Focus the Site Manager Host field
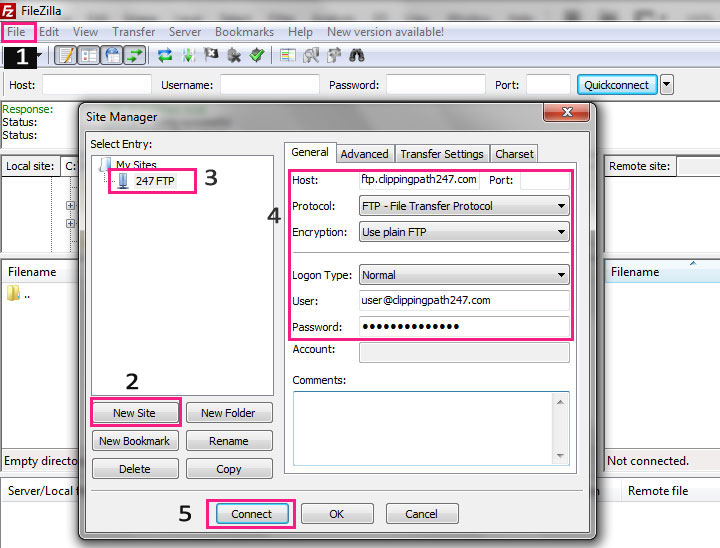The width and height of the screenshot is (720, 548). coord(419,180)
